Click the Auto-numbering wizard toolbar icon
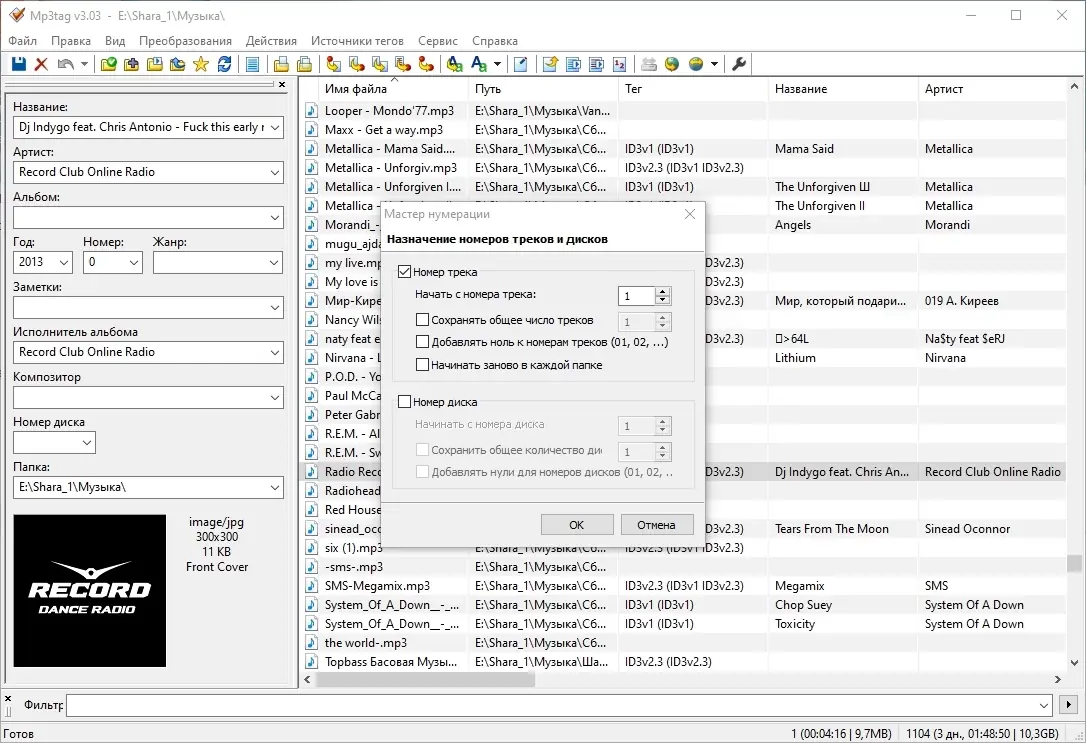1086x743 pixels. [620, 64]
